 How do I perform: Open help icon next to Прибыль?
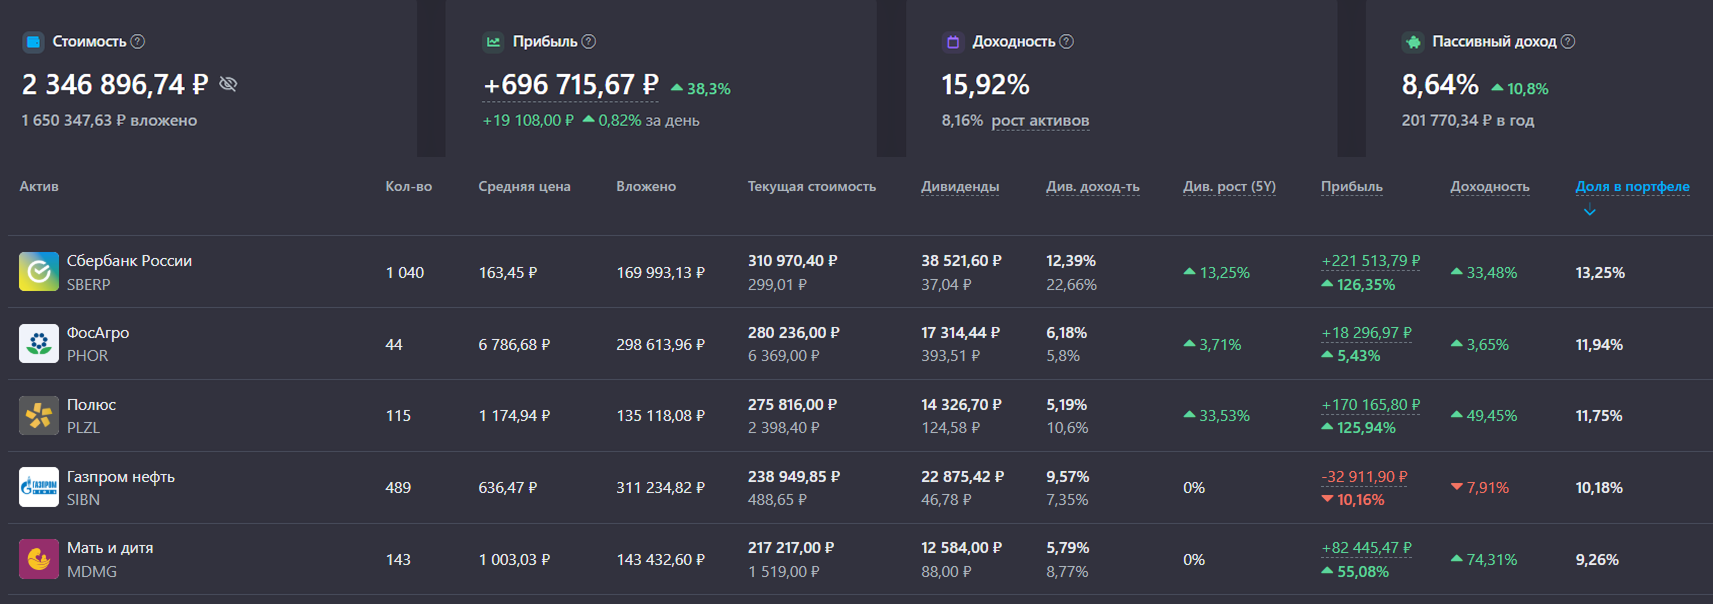(x=589, y=41)
